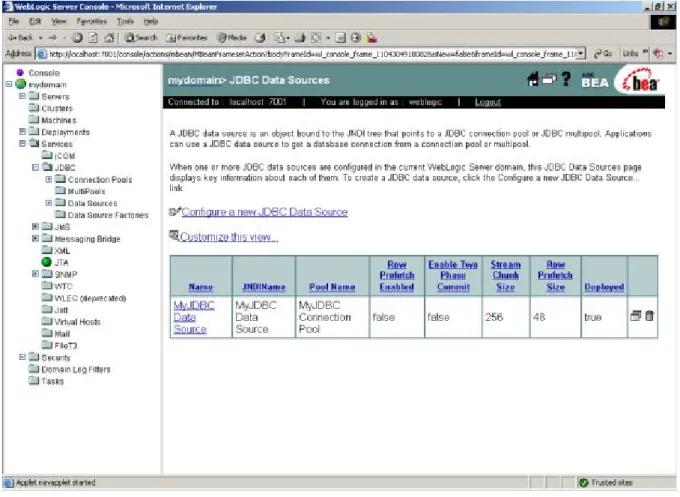Click the Trusted sites status bar zone
680x497 pixels.
[x=606, y=483]
